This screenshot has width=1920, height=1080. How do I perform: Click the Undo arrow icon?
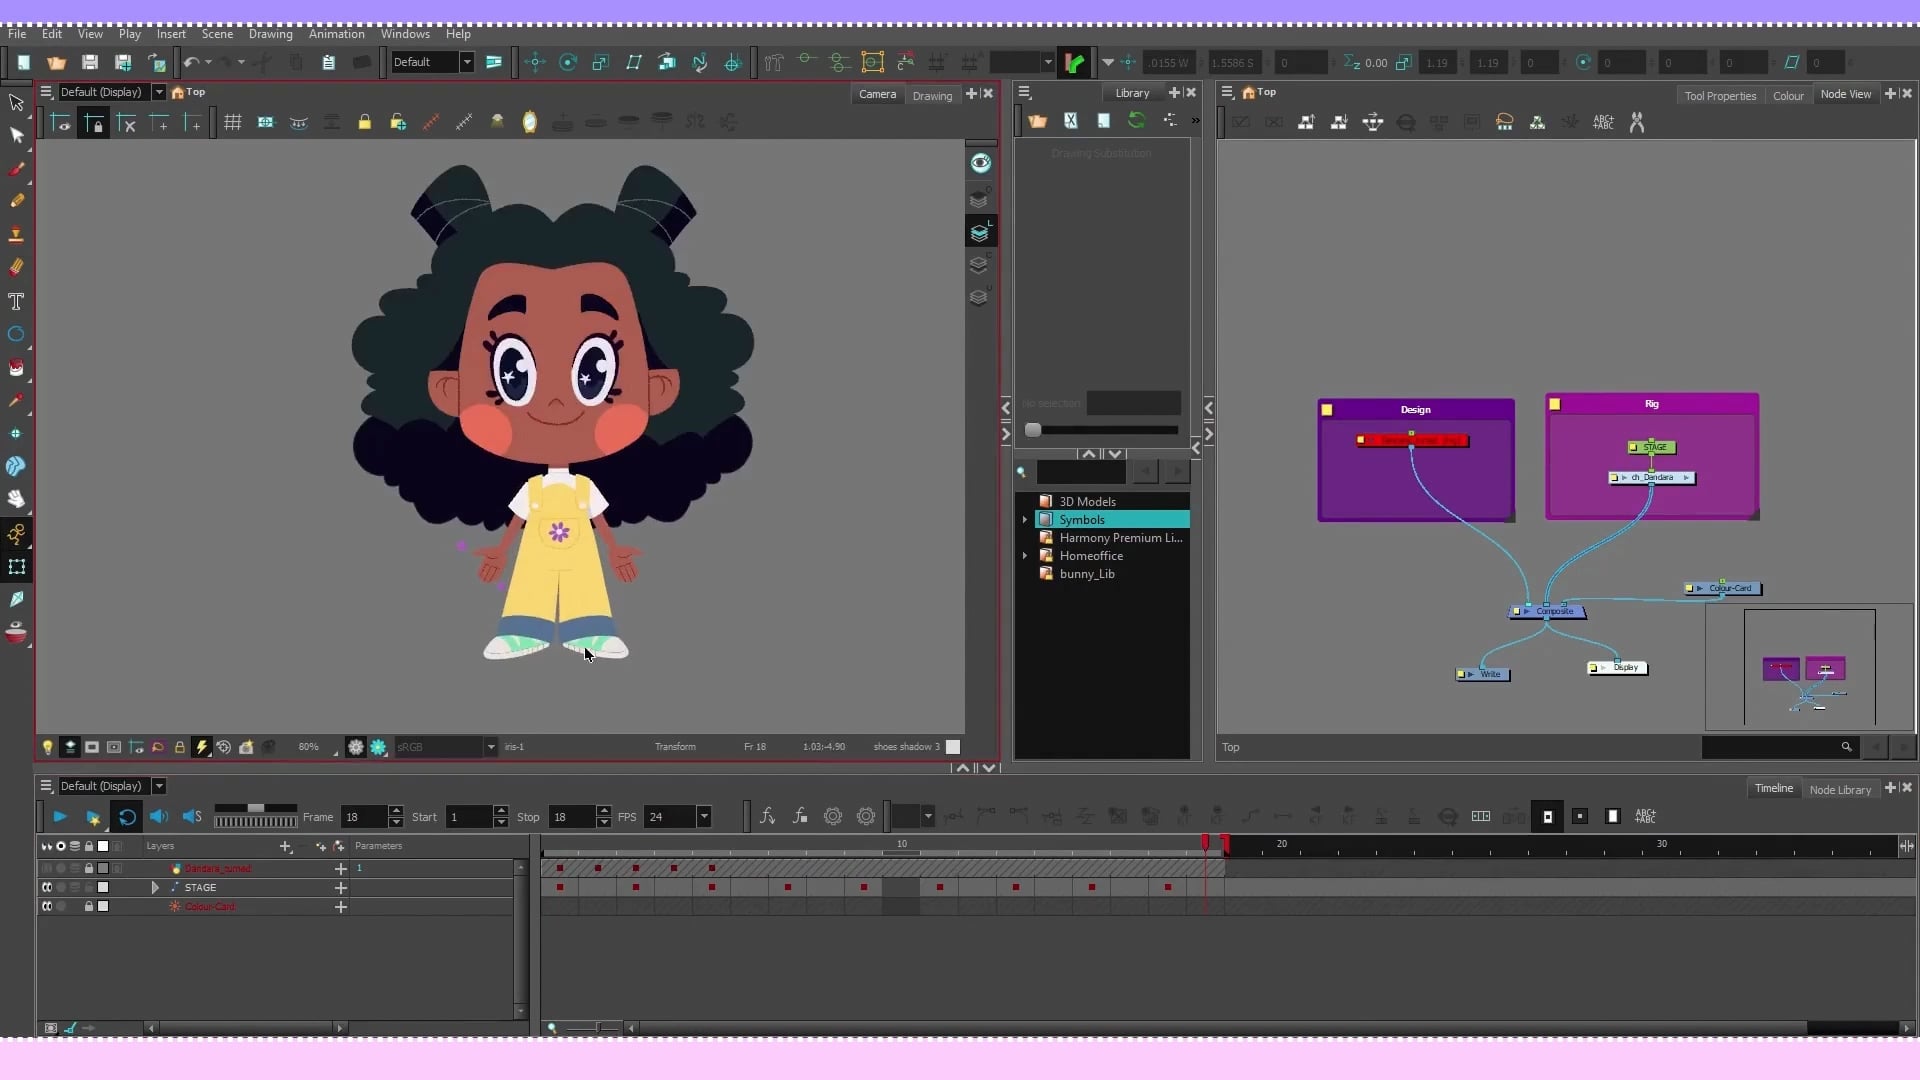(191, 62)
